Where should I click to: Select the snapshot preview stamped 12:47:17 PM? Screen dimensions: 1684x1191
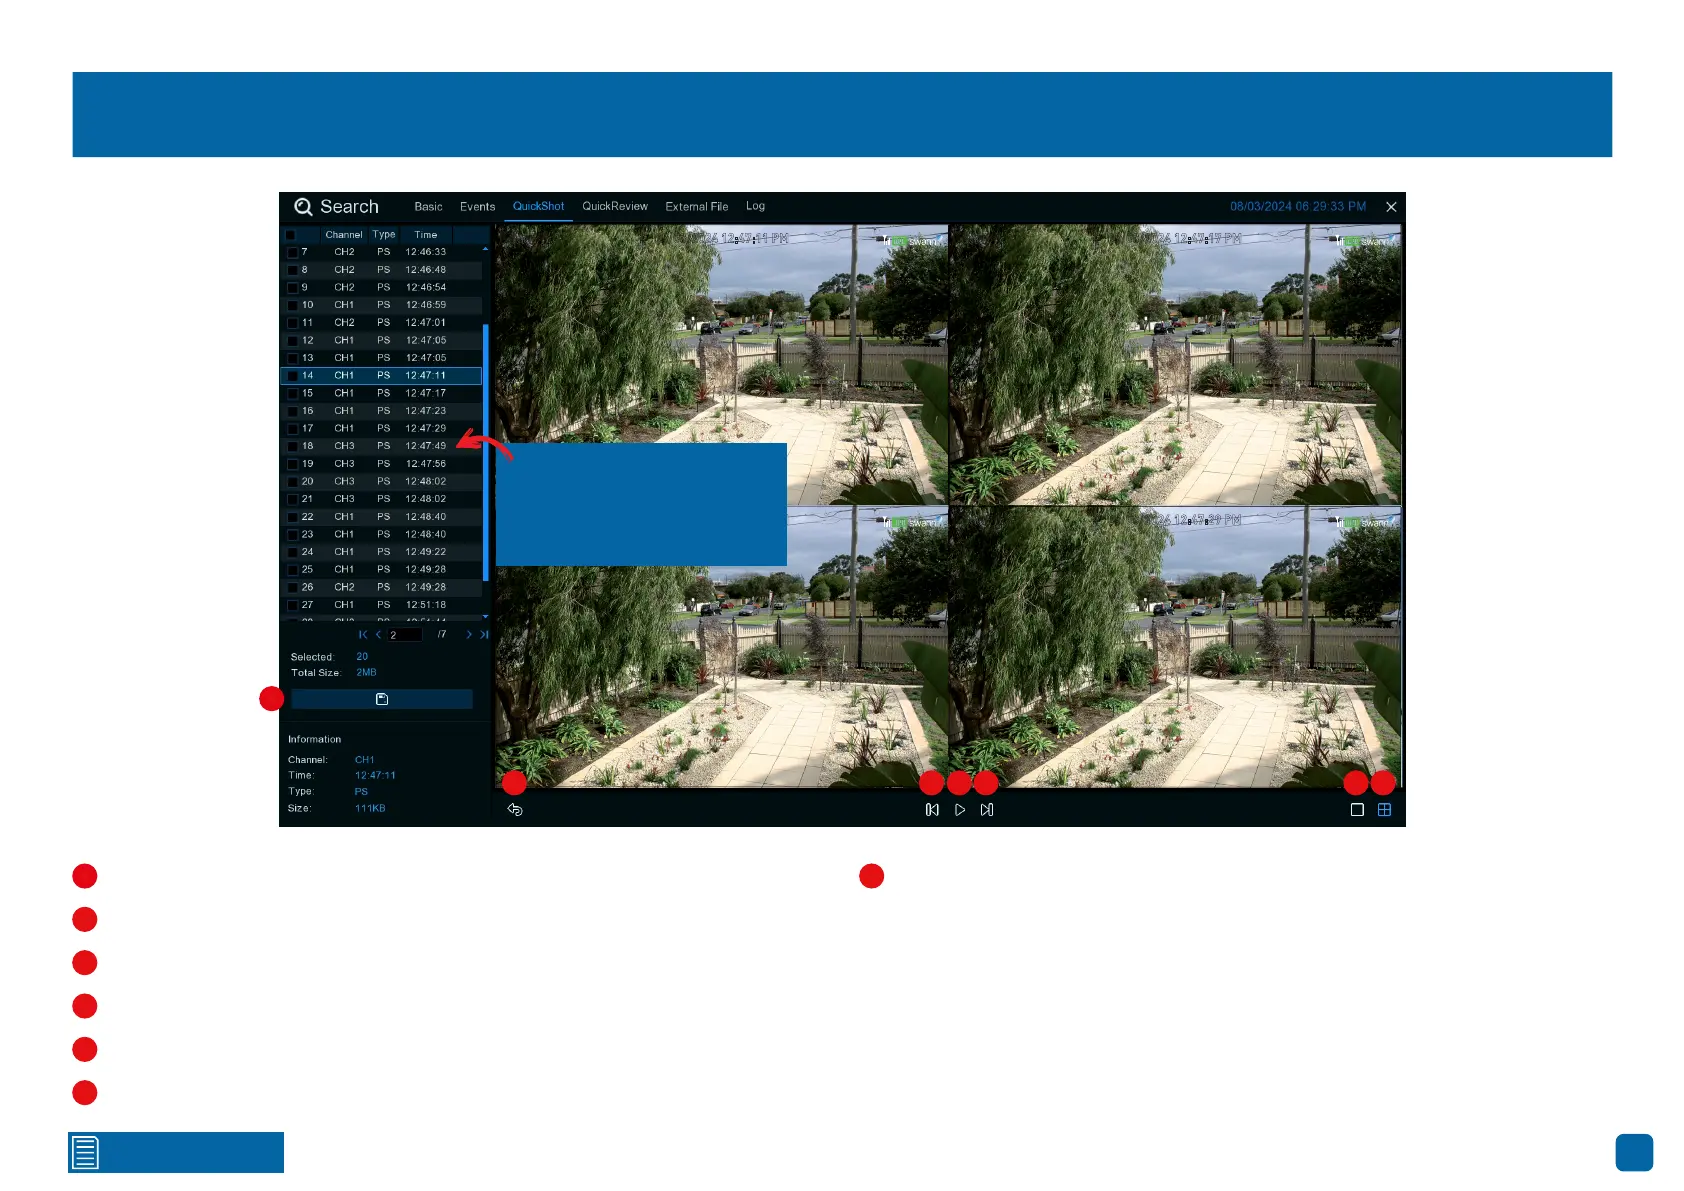click(x=1175, y=364)
